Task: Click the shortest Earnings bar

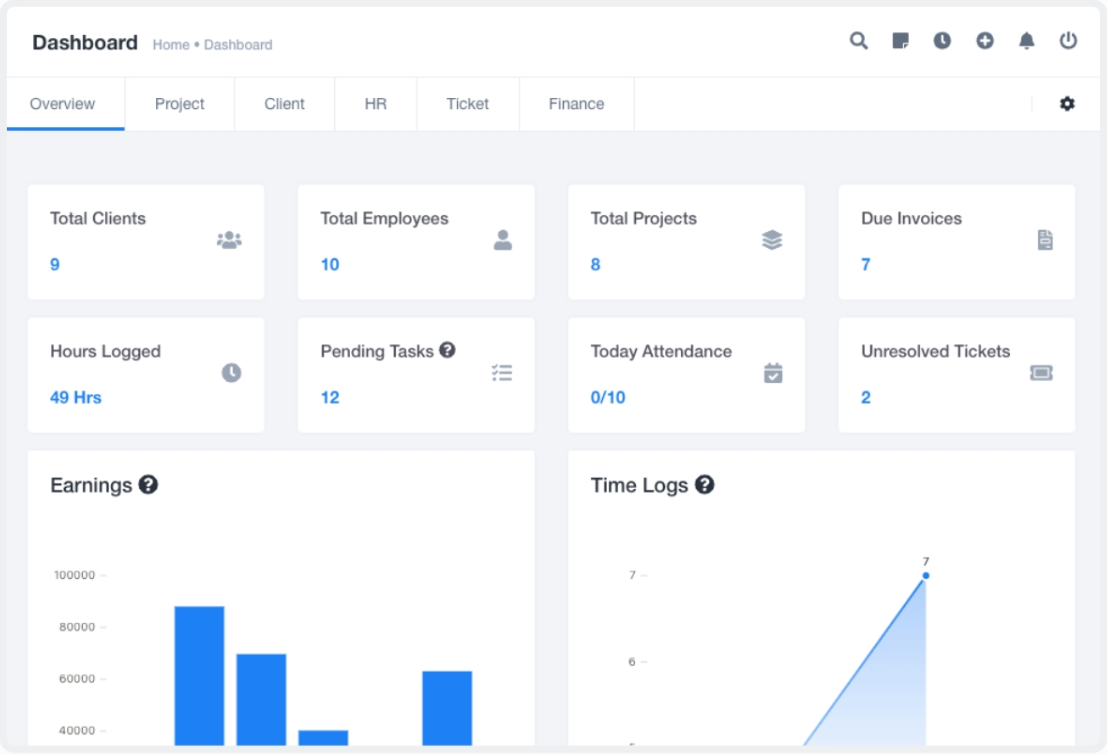Action: 323,737
